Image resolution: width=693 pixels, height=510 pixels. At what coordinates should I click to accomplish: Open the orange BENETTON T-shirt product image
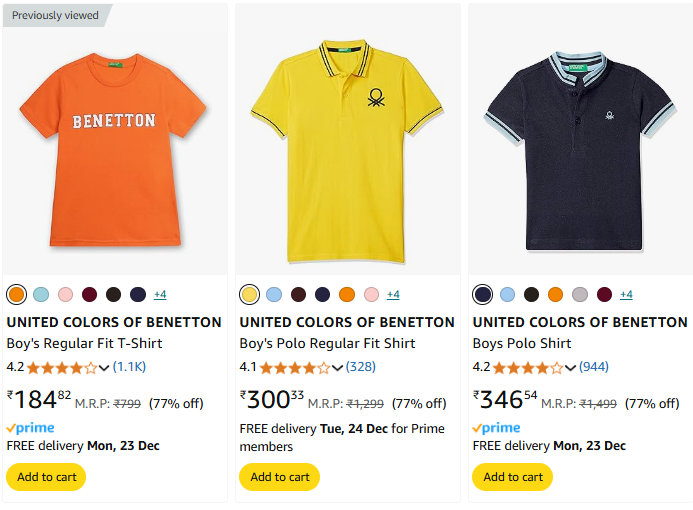point(113,150)
